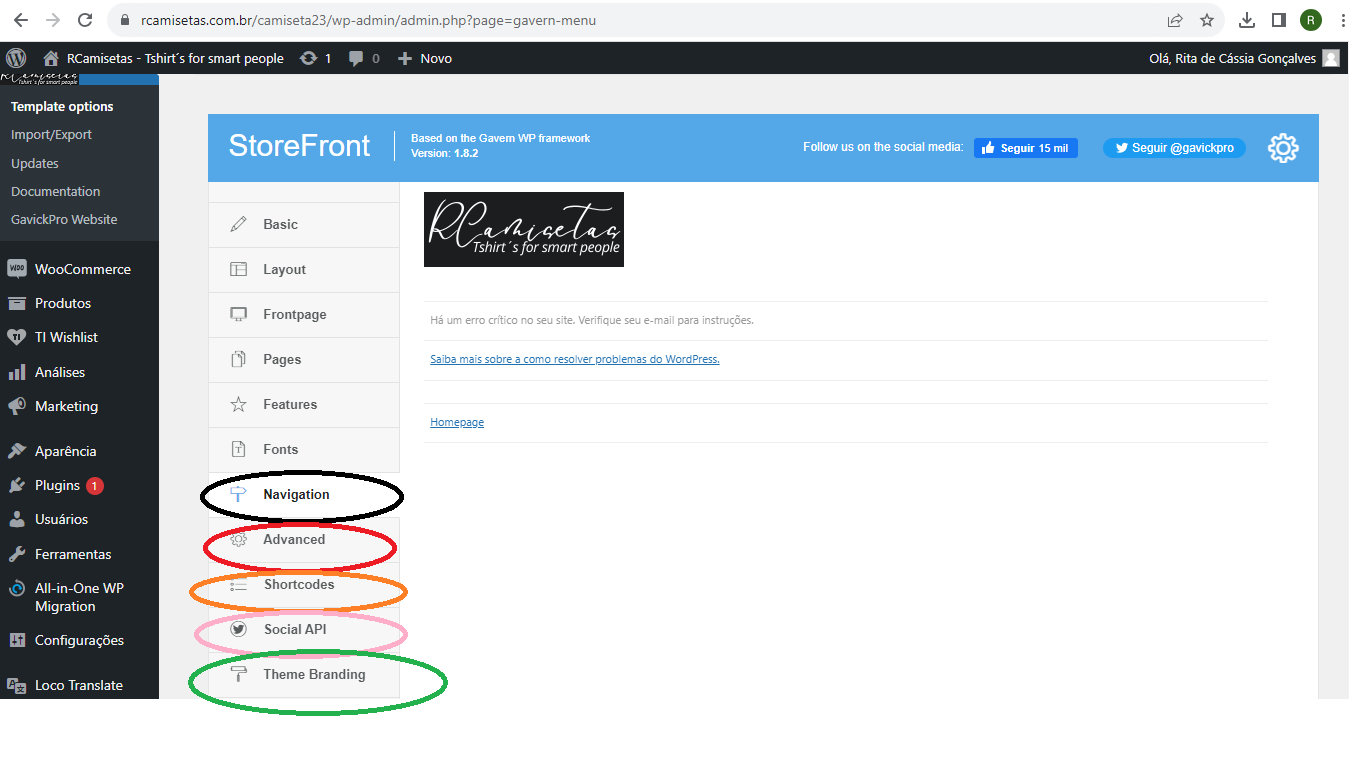
Task: Click the TI Wishlist heart icon
Action: click(17, 337)
